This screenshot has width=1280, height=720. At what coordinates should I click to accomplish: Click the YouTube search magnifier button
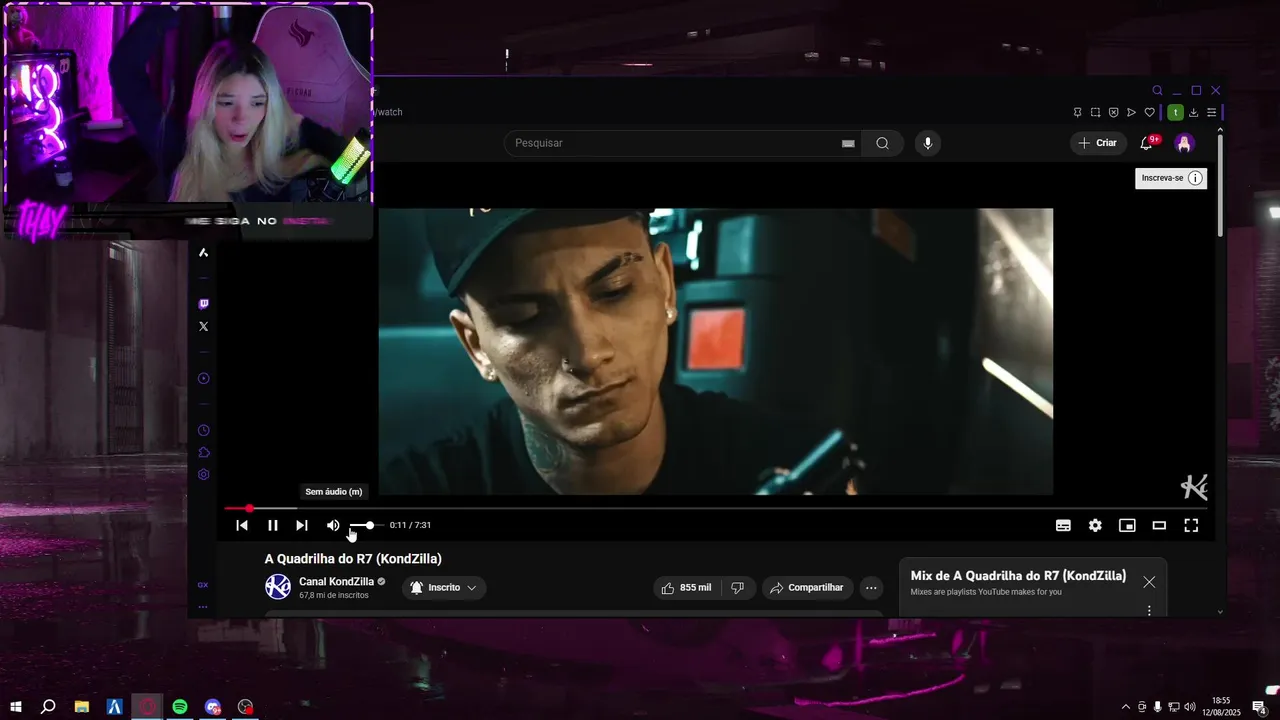[x=882, y=143]
